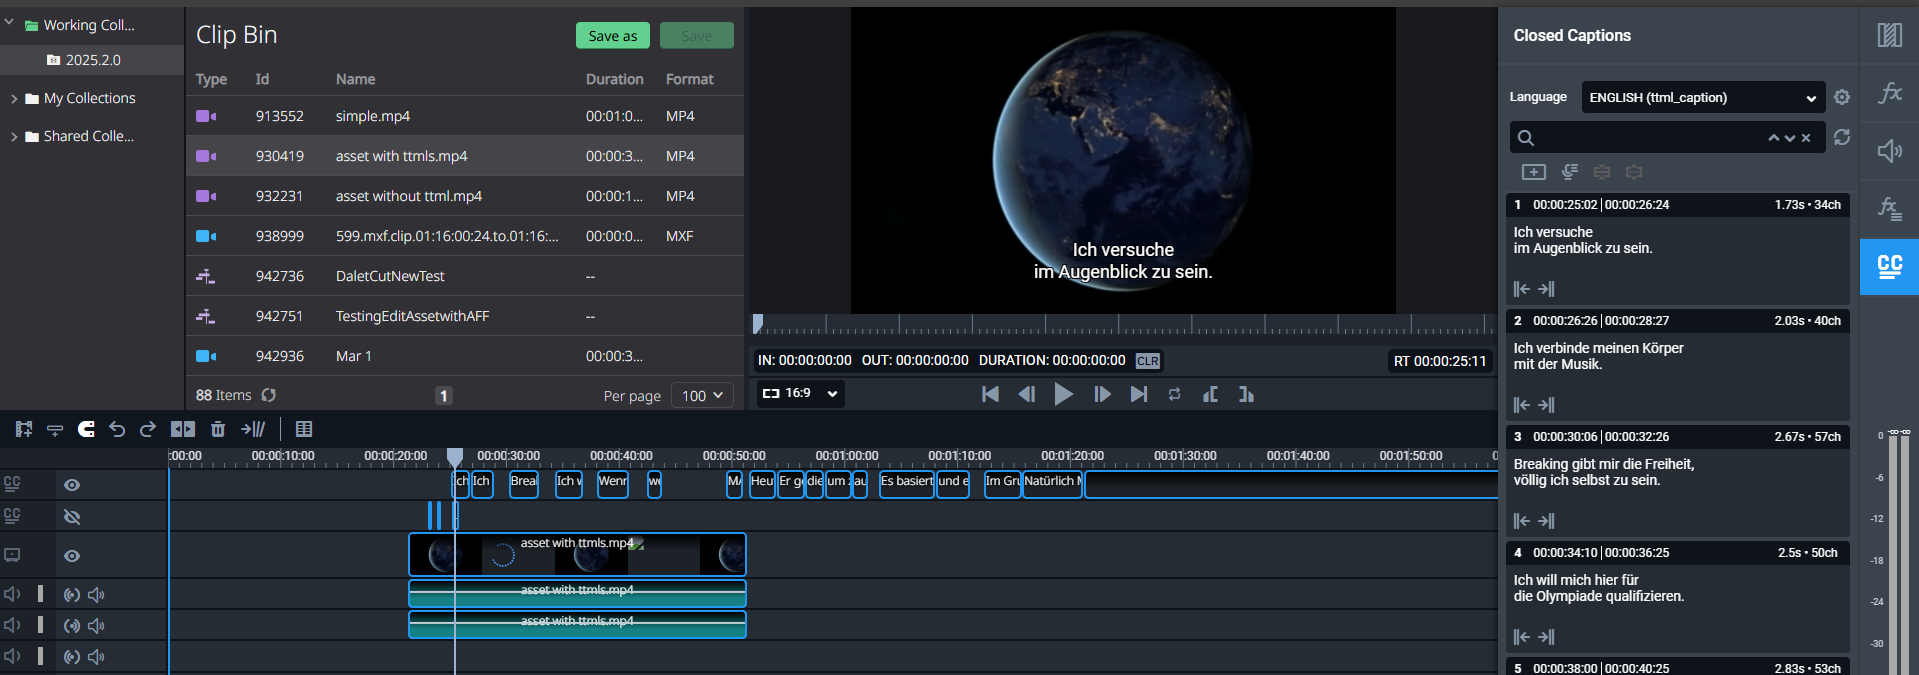1919x675 pixels.
Task: Jump to the start of the clip
Action: click(x=990, y=394)
